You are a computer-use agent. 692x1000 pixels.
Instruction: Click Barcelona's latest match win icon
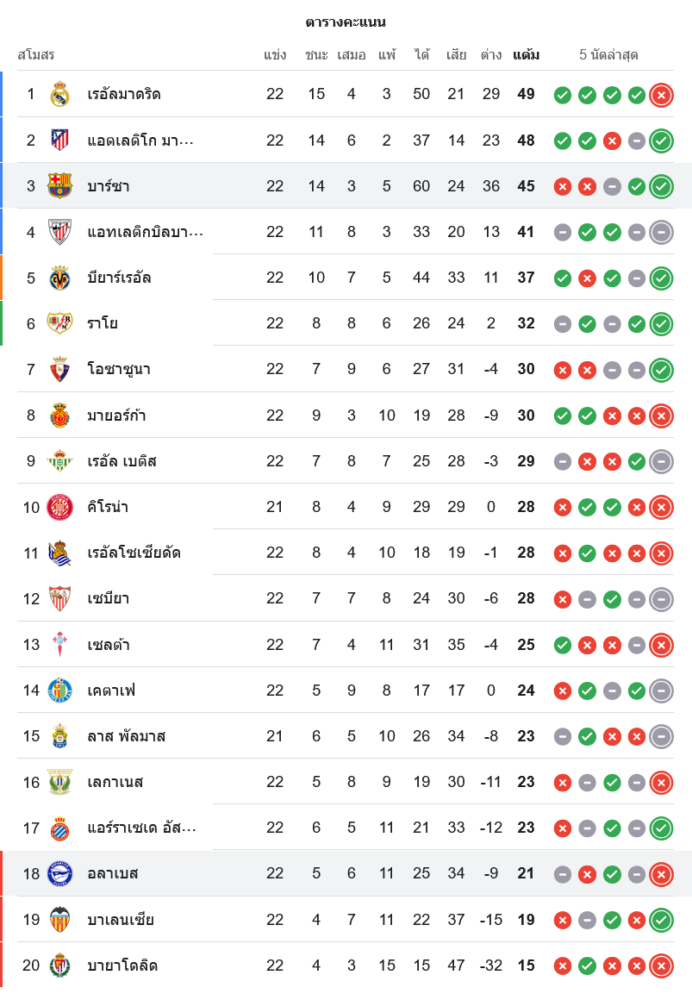pyautogui.click(x=661, y=186)
